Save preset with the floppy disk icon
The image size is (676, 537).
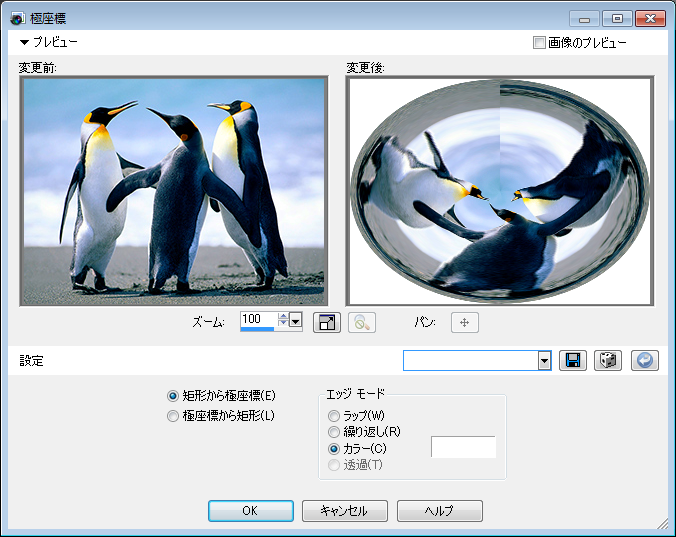tap(573, 360)
